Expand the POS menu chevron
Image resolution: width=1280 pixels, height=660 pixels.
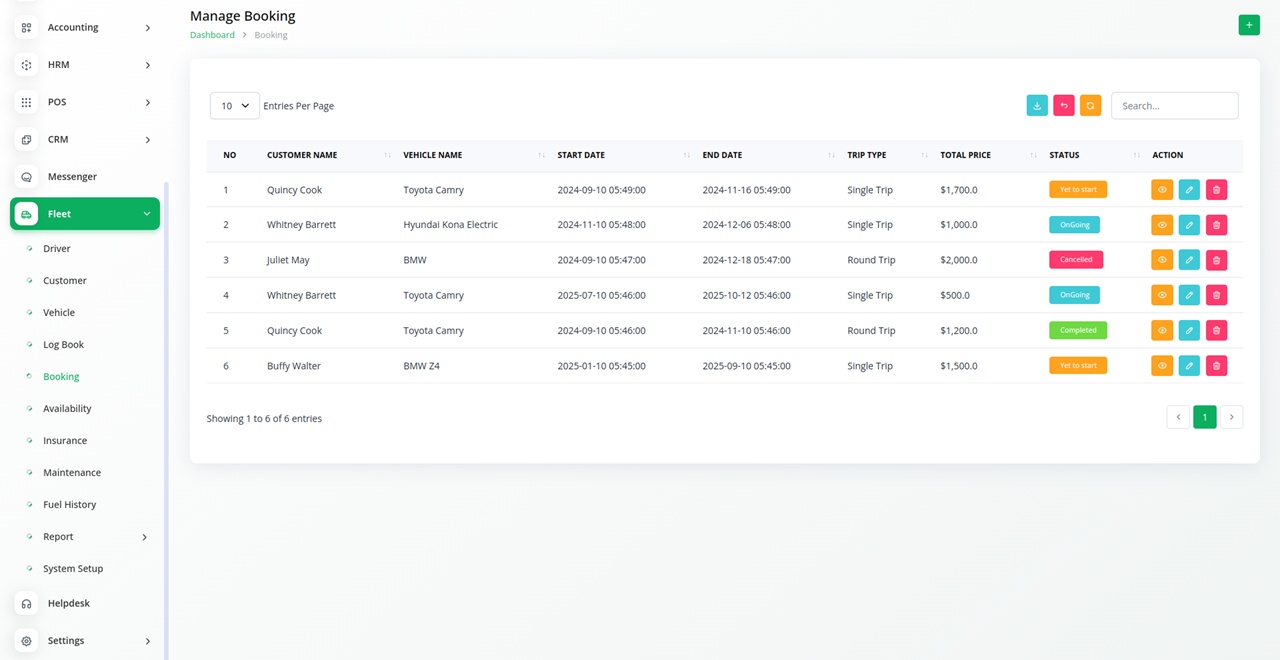[x=148, y=102]
